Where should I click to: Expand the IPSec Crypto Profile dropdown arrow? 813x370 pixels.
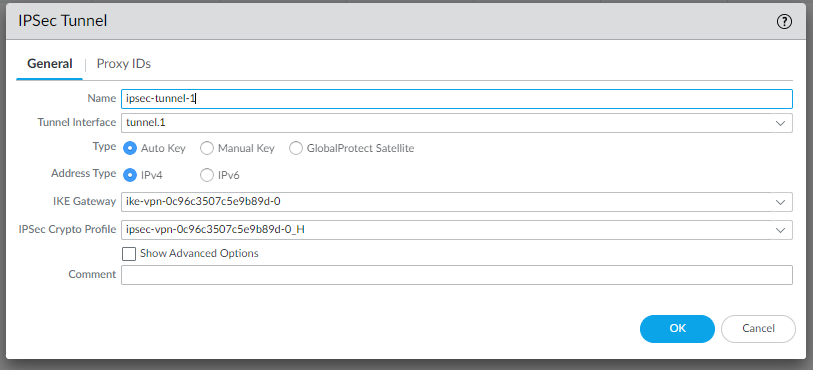click(780, 230)
